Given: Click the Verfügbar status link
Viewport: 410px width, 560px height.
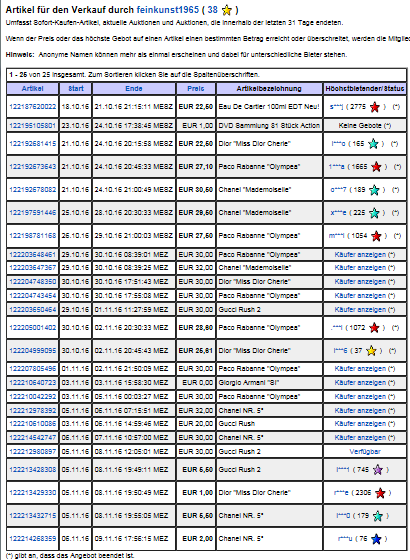Looking at the screenshot, I should pyautogui.click(x=365, y=451).
